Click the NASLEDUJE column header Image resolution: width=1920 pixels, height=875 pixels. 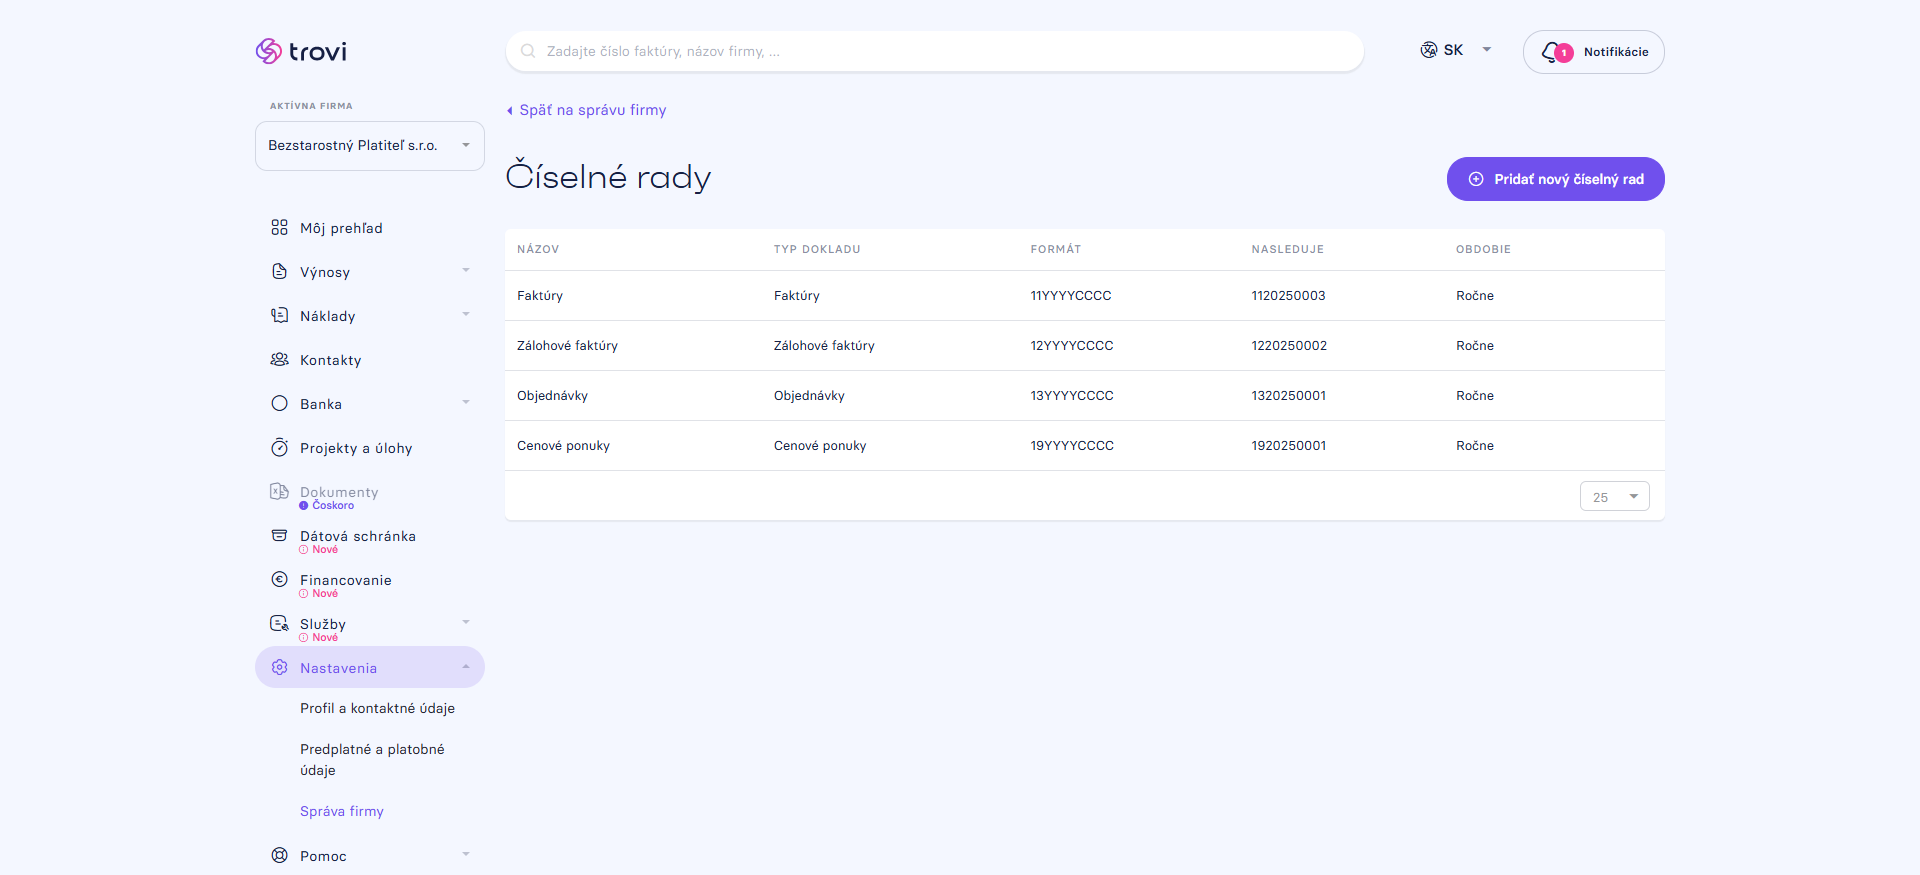[x=1287, y=249]
